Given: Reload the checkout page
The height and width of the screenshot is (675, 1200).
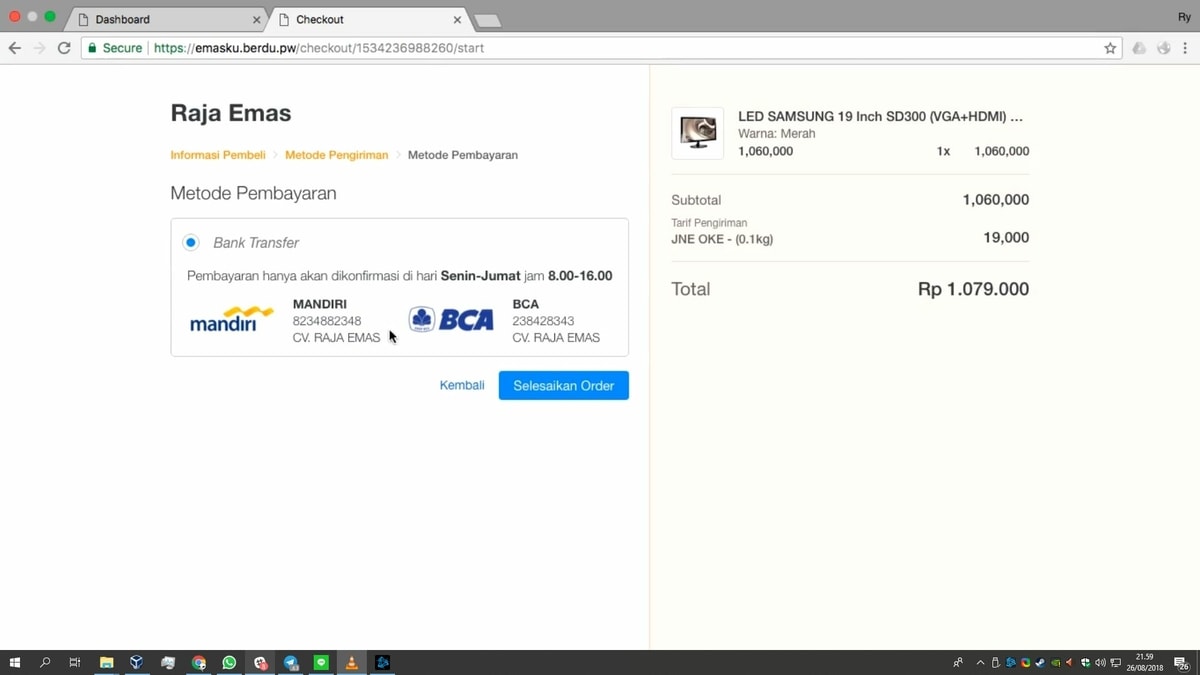Looking at the screenshot, I should point(65,48).
